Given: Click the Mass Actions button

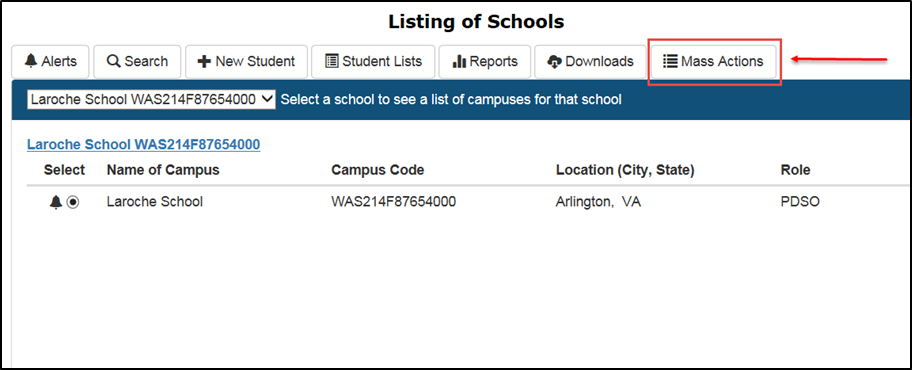Looking at the screenshot, I should pos(713,62).
